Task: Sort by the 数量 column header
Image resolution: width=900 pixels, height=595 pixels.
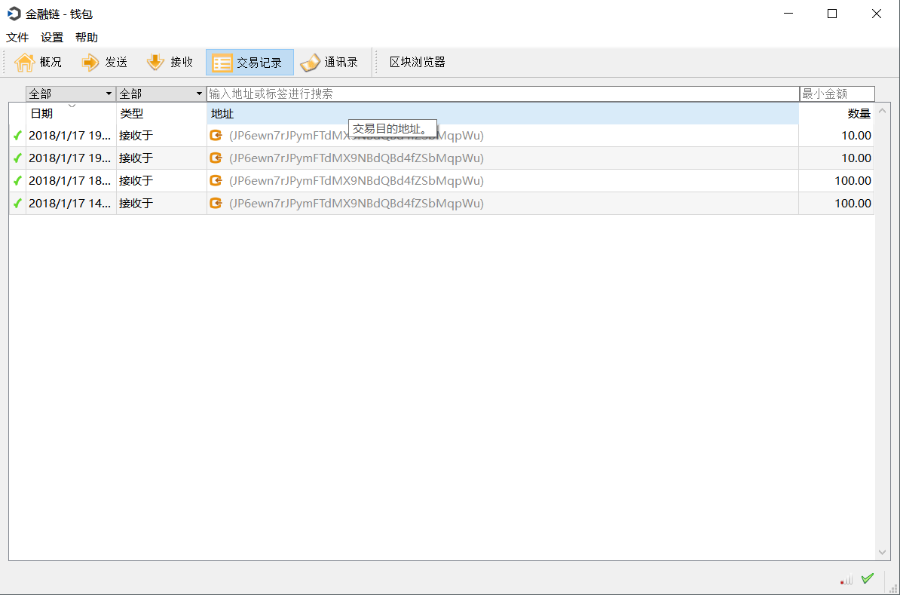Action: click(x=836, y=114)
